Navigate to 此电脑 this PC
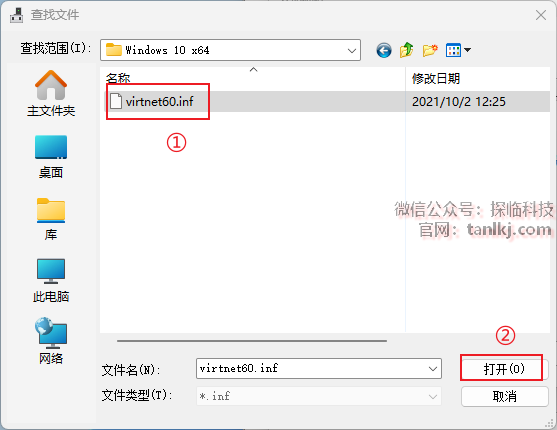557x430 pixels. 51,281
